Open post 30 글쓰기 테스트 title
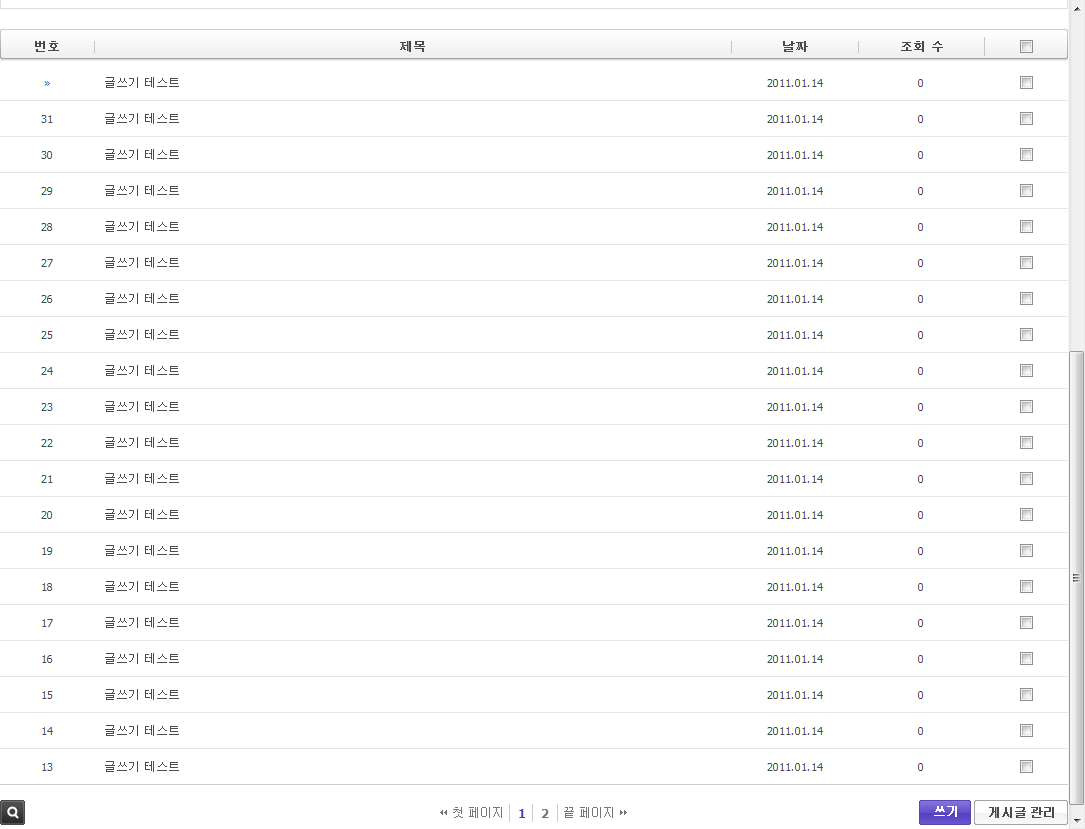This screenshot has width=1085, height=829. [142, 154]
